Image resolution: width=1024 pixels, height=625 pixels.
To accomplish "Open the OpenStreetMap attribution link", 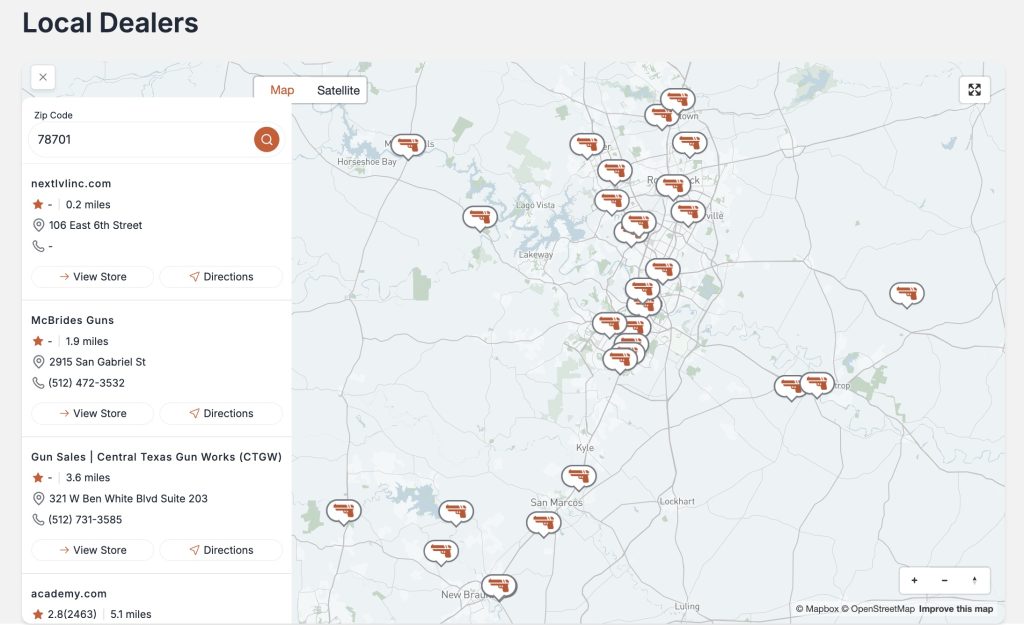I will click(882, 609).
